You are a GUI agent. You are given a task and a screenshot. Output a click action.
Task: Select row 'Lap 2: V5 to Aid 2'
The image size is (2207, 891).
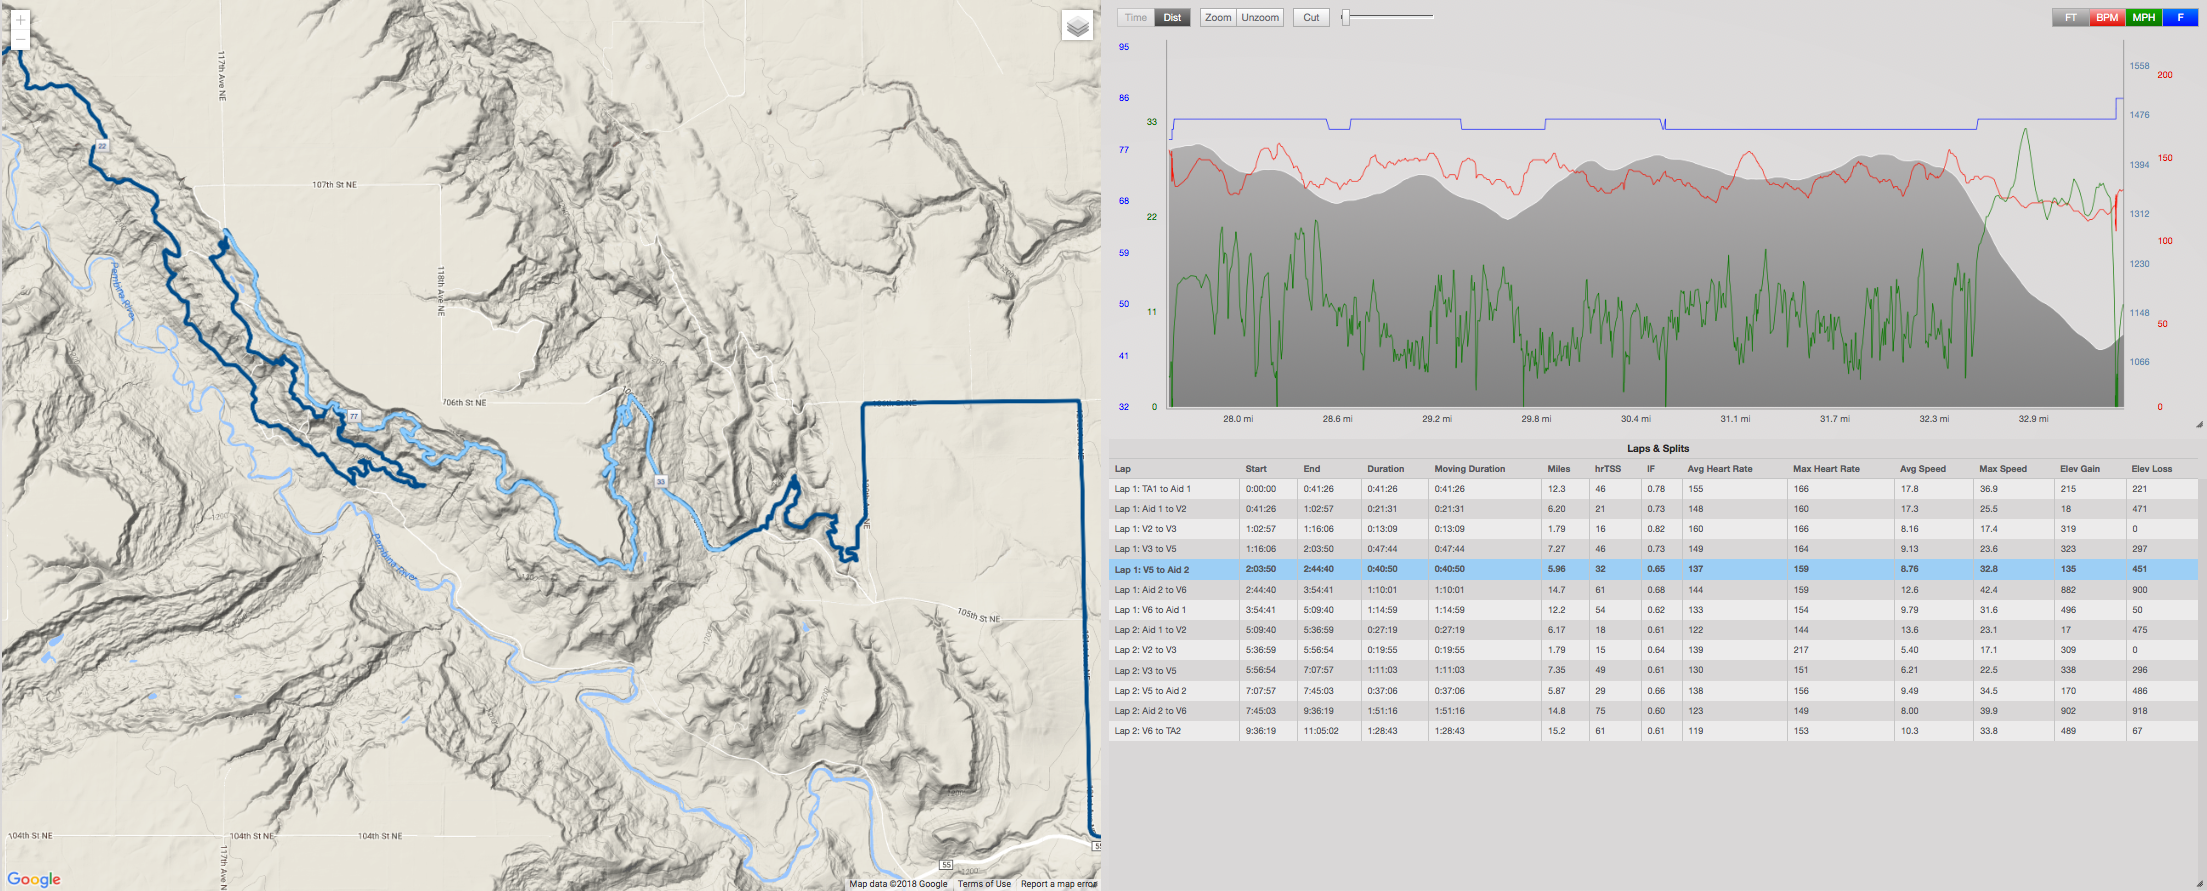coord(1653,691)
